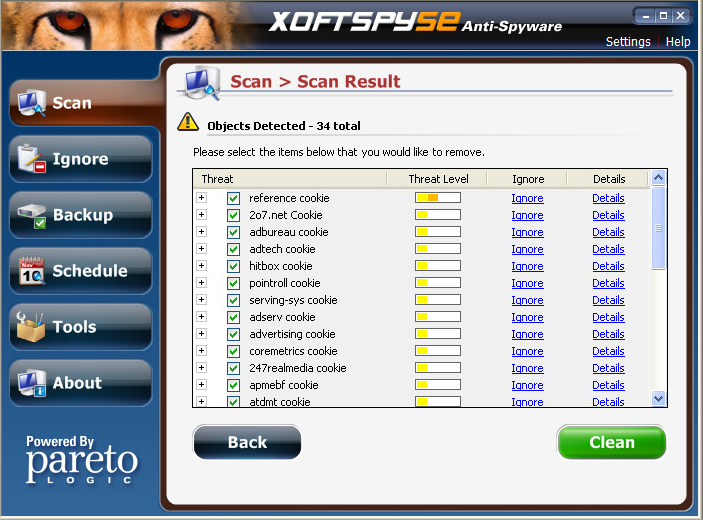
Task: Click threat level bar of adtech cookie
Action: [x=438, y=249]
